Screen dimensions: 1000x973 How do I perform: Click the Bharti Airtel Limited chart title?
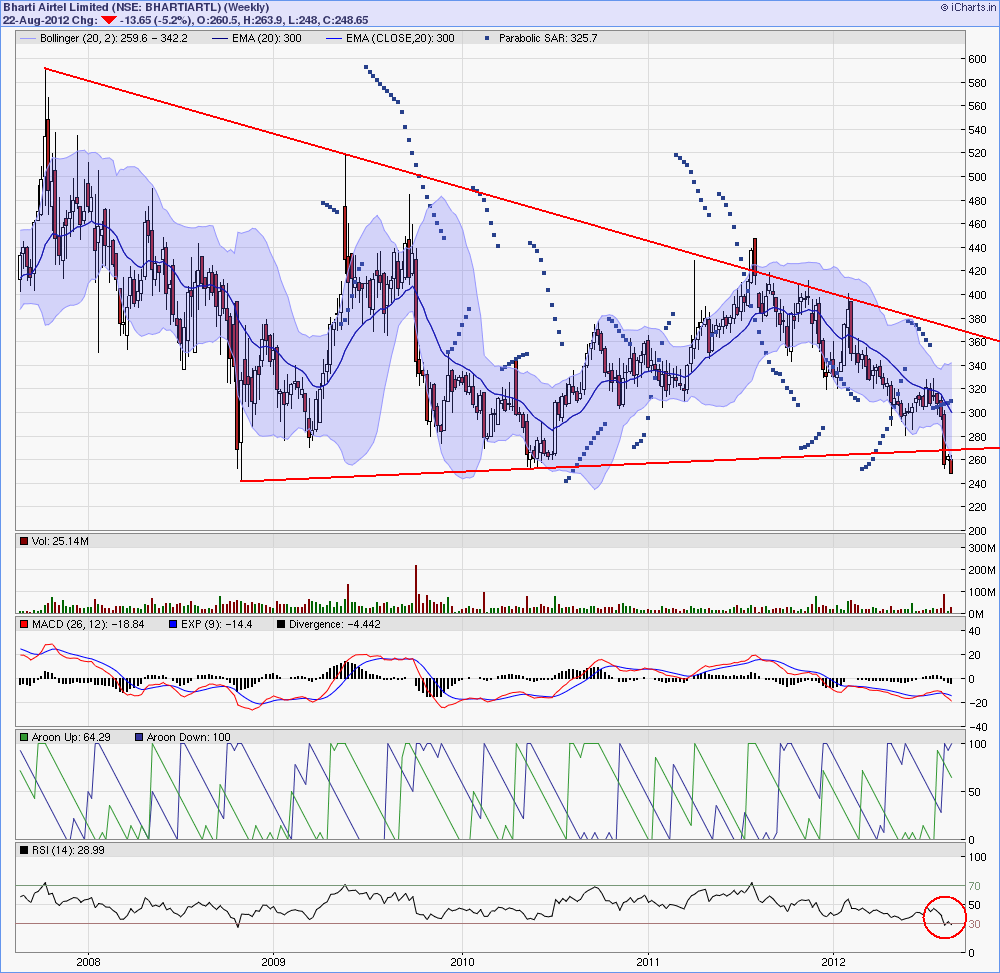136,7
